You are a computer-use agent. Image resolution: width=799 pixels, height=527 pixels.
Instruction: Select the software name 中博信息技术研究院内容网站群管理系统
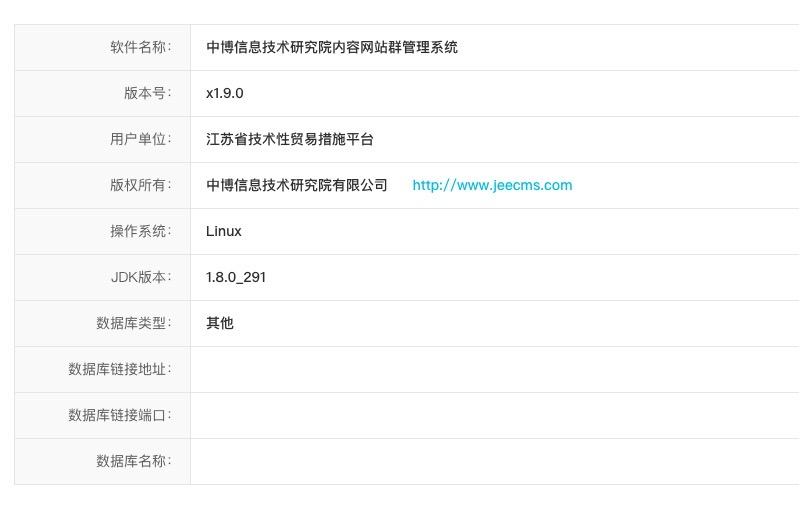coord(332,47)
